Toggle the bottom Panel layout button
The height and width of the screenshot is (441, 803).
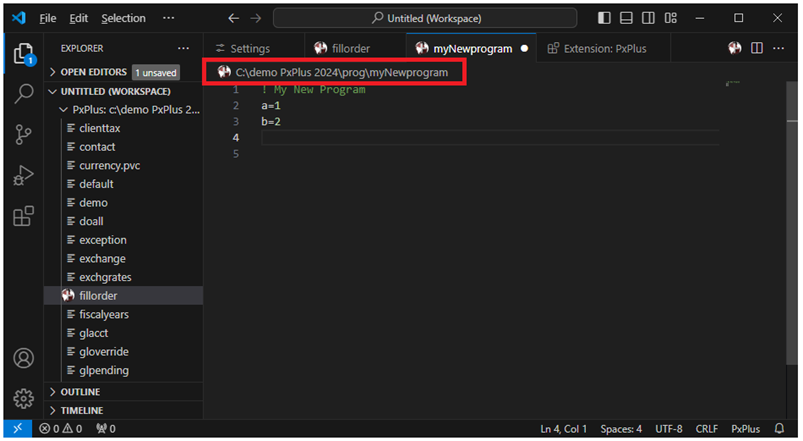626,18
